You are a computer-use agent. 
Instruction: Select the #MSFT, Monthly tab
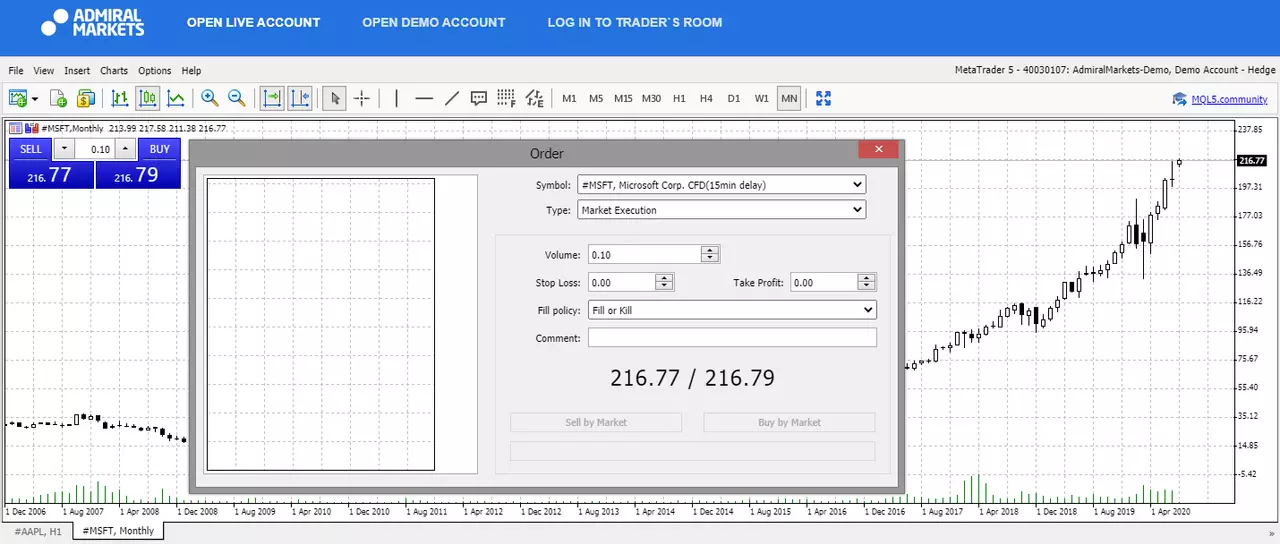point(118,531)
